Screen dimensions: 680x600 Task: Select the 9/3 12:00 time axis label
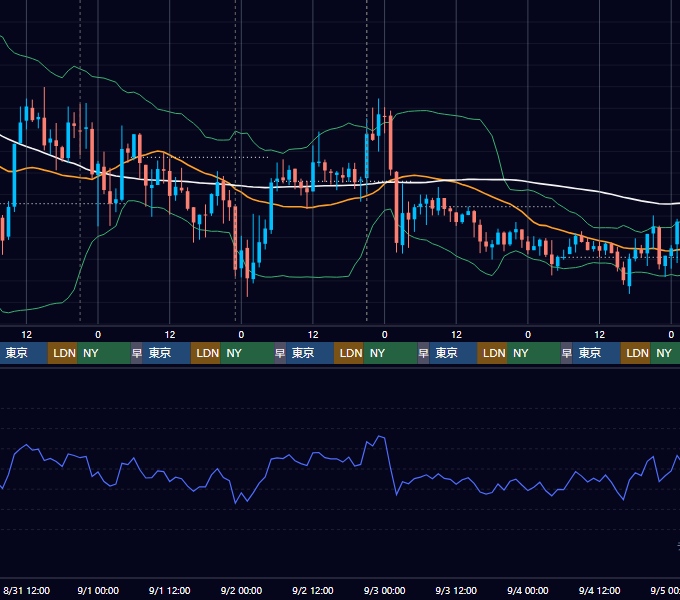click(x=456, y=590)
